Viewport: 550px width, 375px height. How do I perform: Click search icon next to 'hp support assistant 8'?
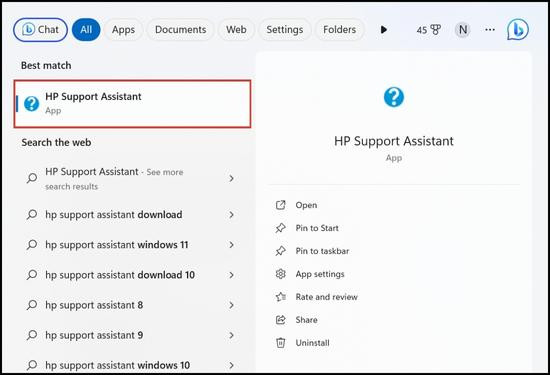point(32,305)
